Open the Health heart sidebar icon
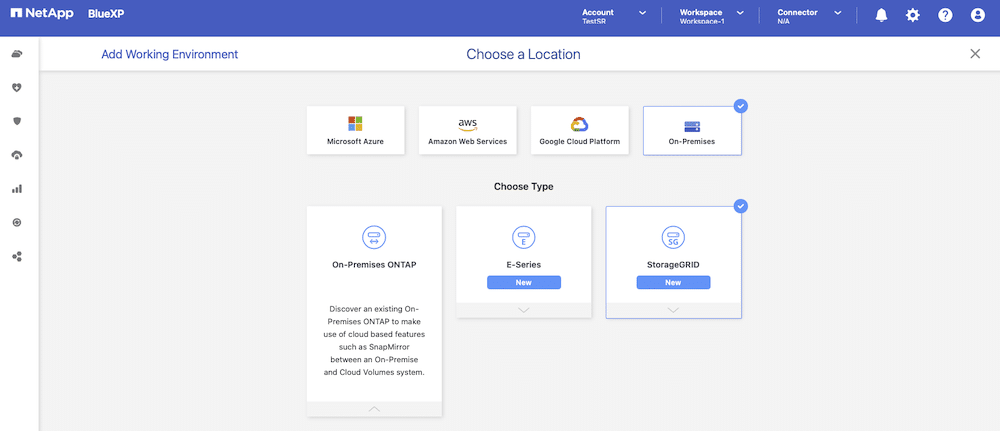The width and height of the screenshot is (1000, 431). click(x=17, y=87)
